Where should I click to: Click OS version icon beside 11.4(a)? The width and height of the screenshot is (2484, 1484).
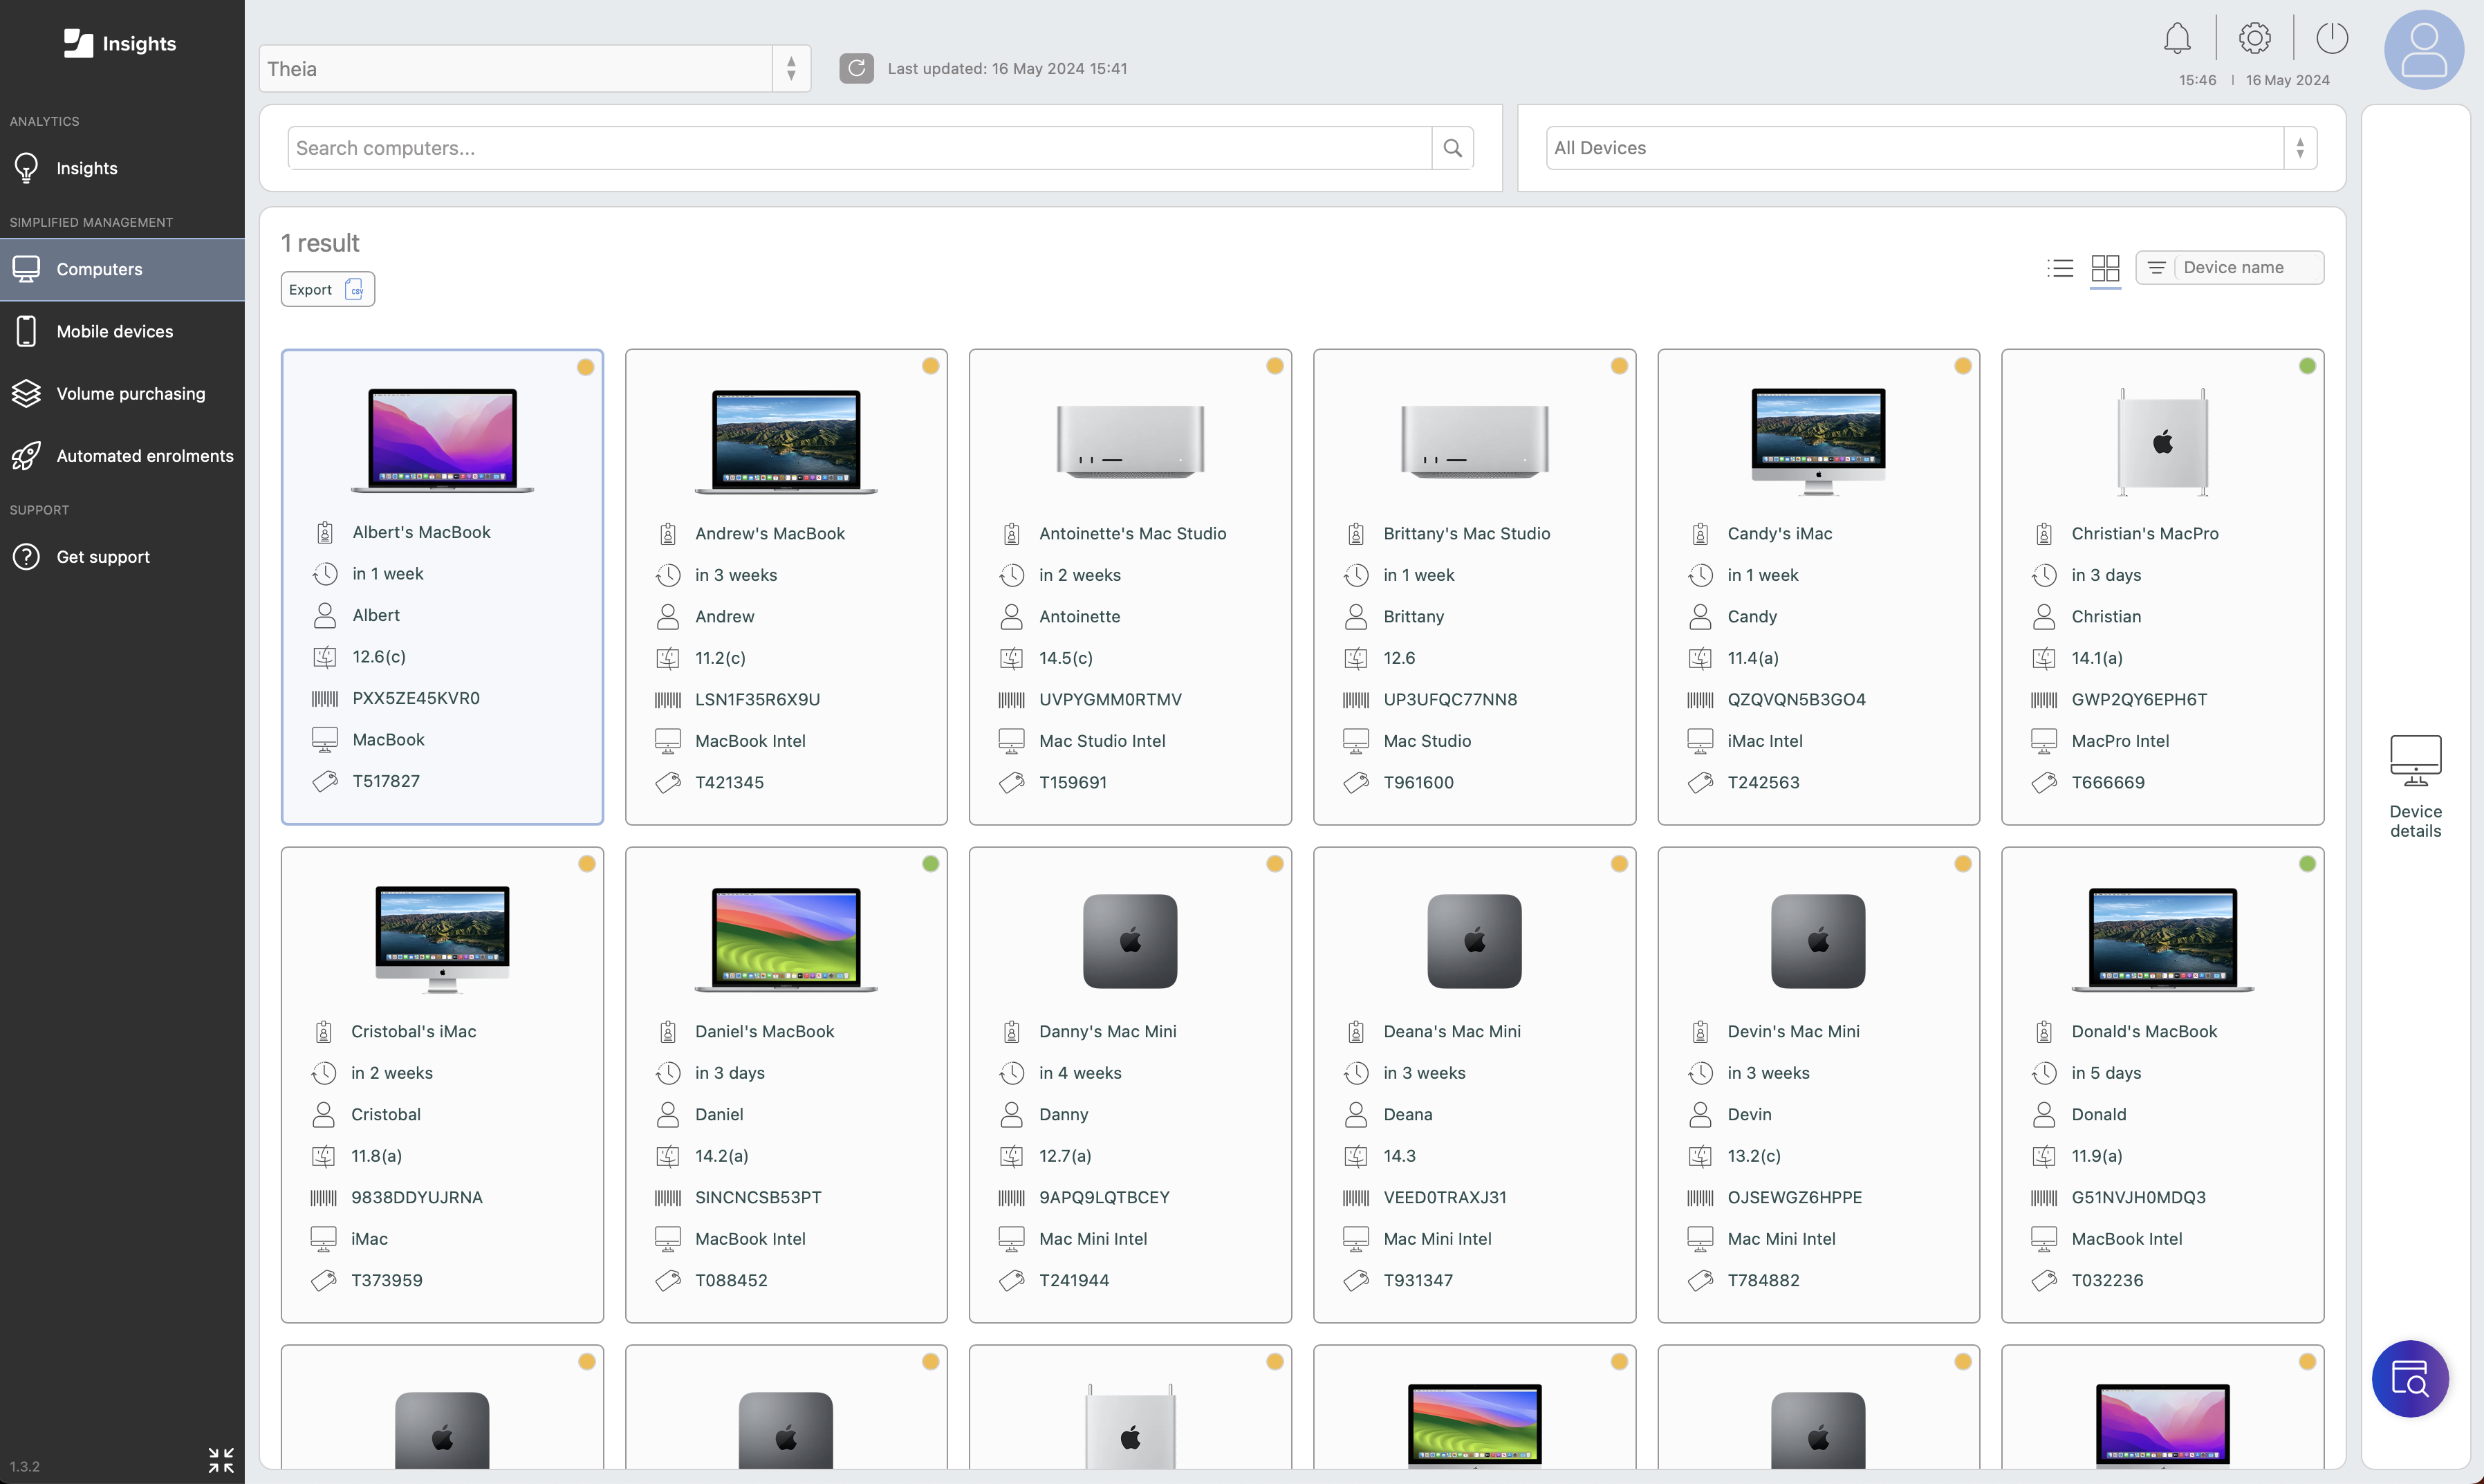point(1700,658)
